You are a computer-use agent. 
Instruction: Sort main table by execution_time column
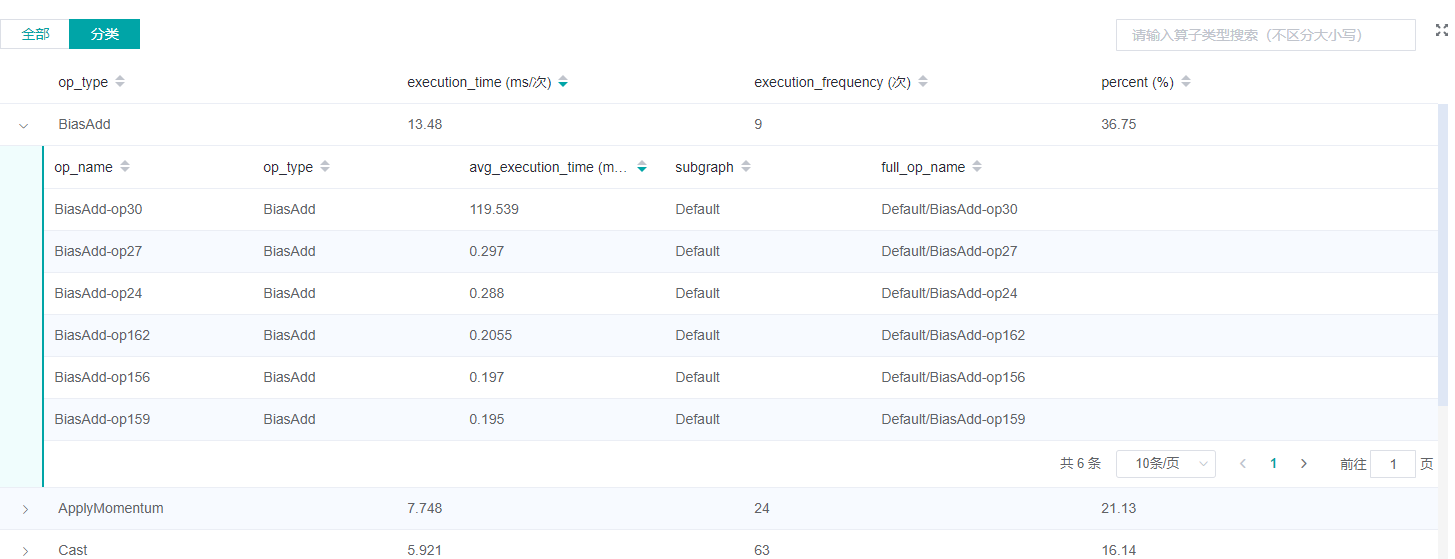pyautogui.click(x=563, y=82)
